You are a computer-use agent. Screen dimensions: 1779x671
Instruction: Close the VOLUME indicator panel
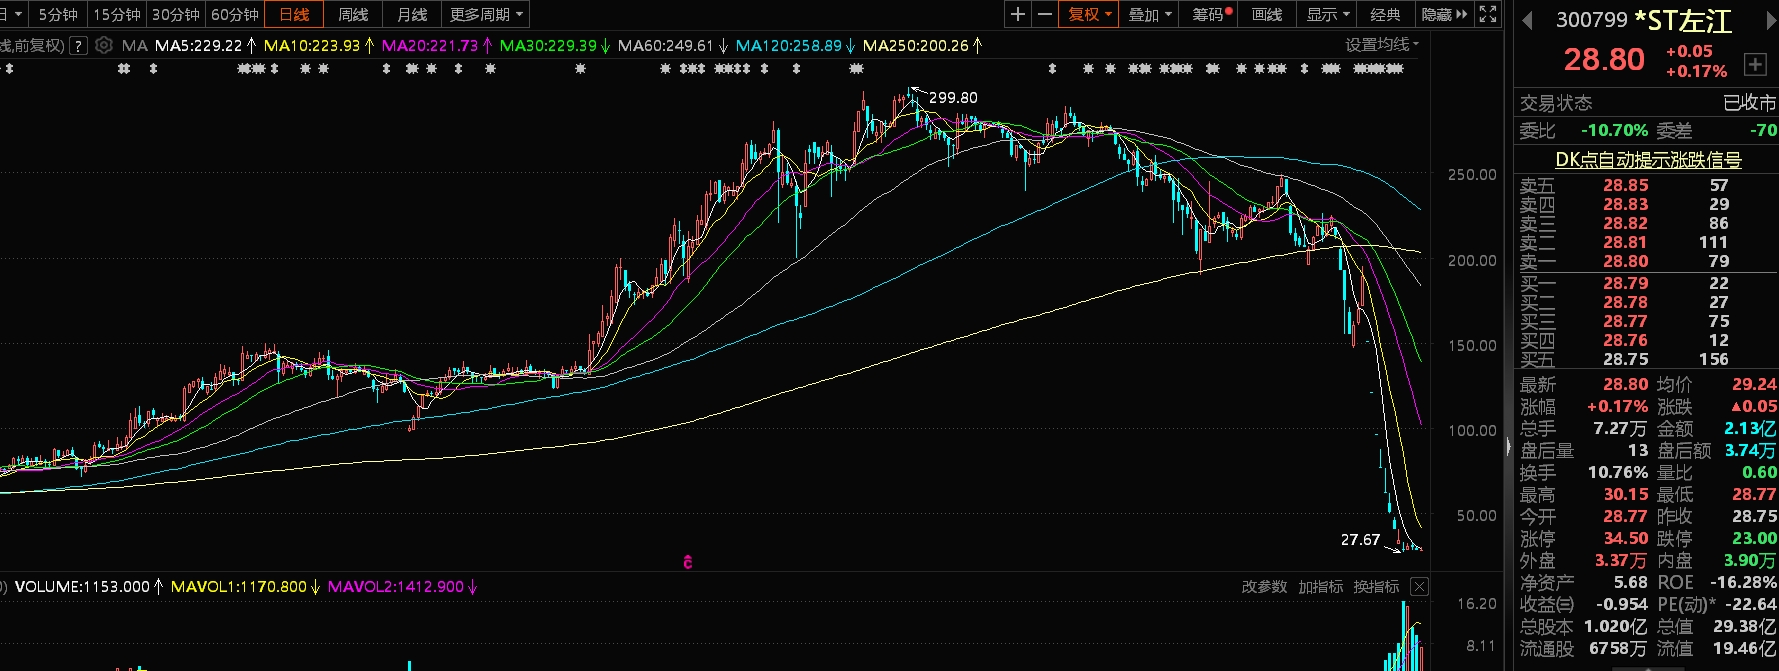pos(1419,587)
